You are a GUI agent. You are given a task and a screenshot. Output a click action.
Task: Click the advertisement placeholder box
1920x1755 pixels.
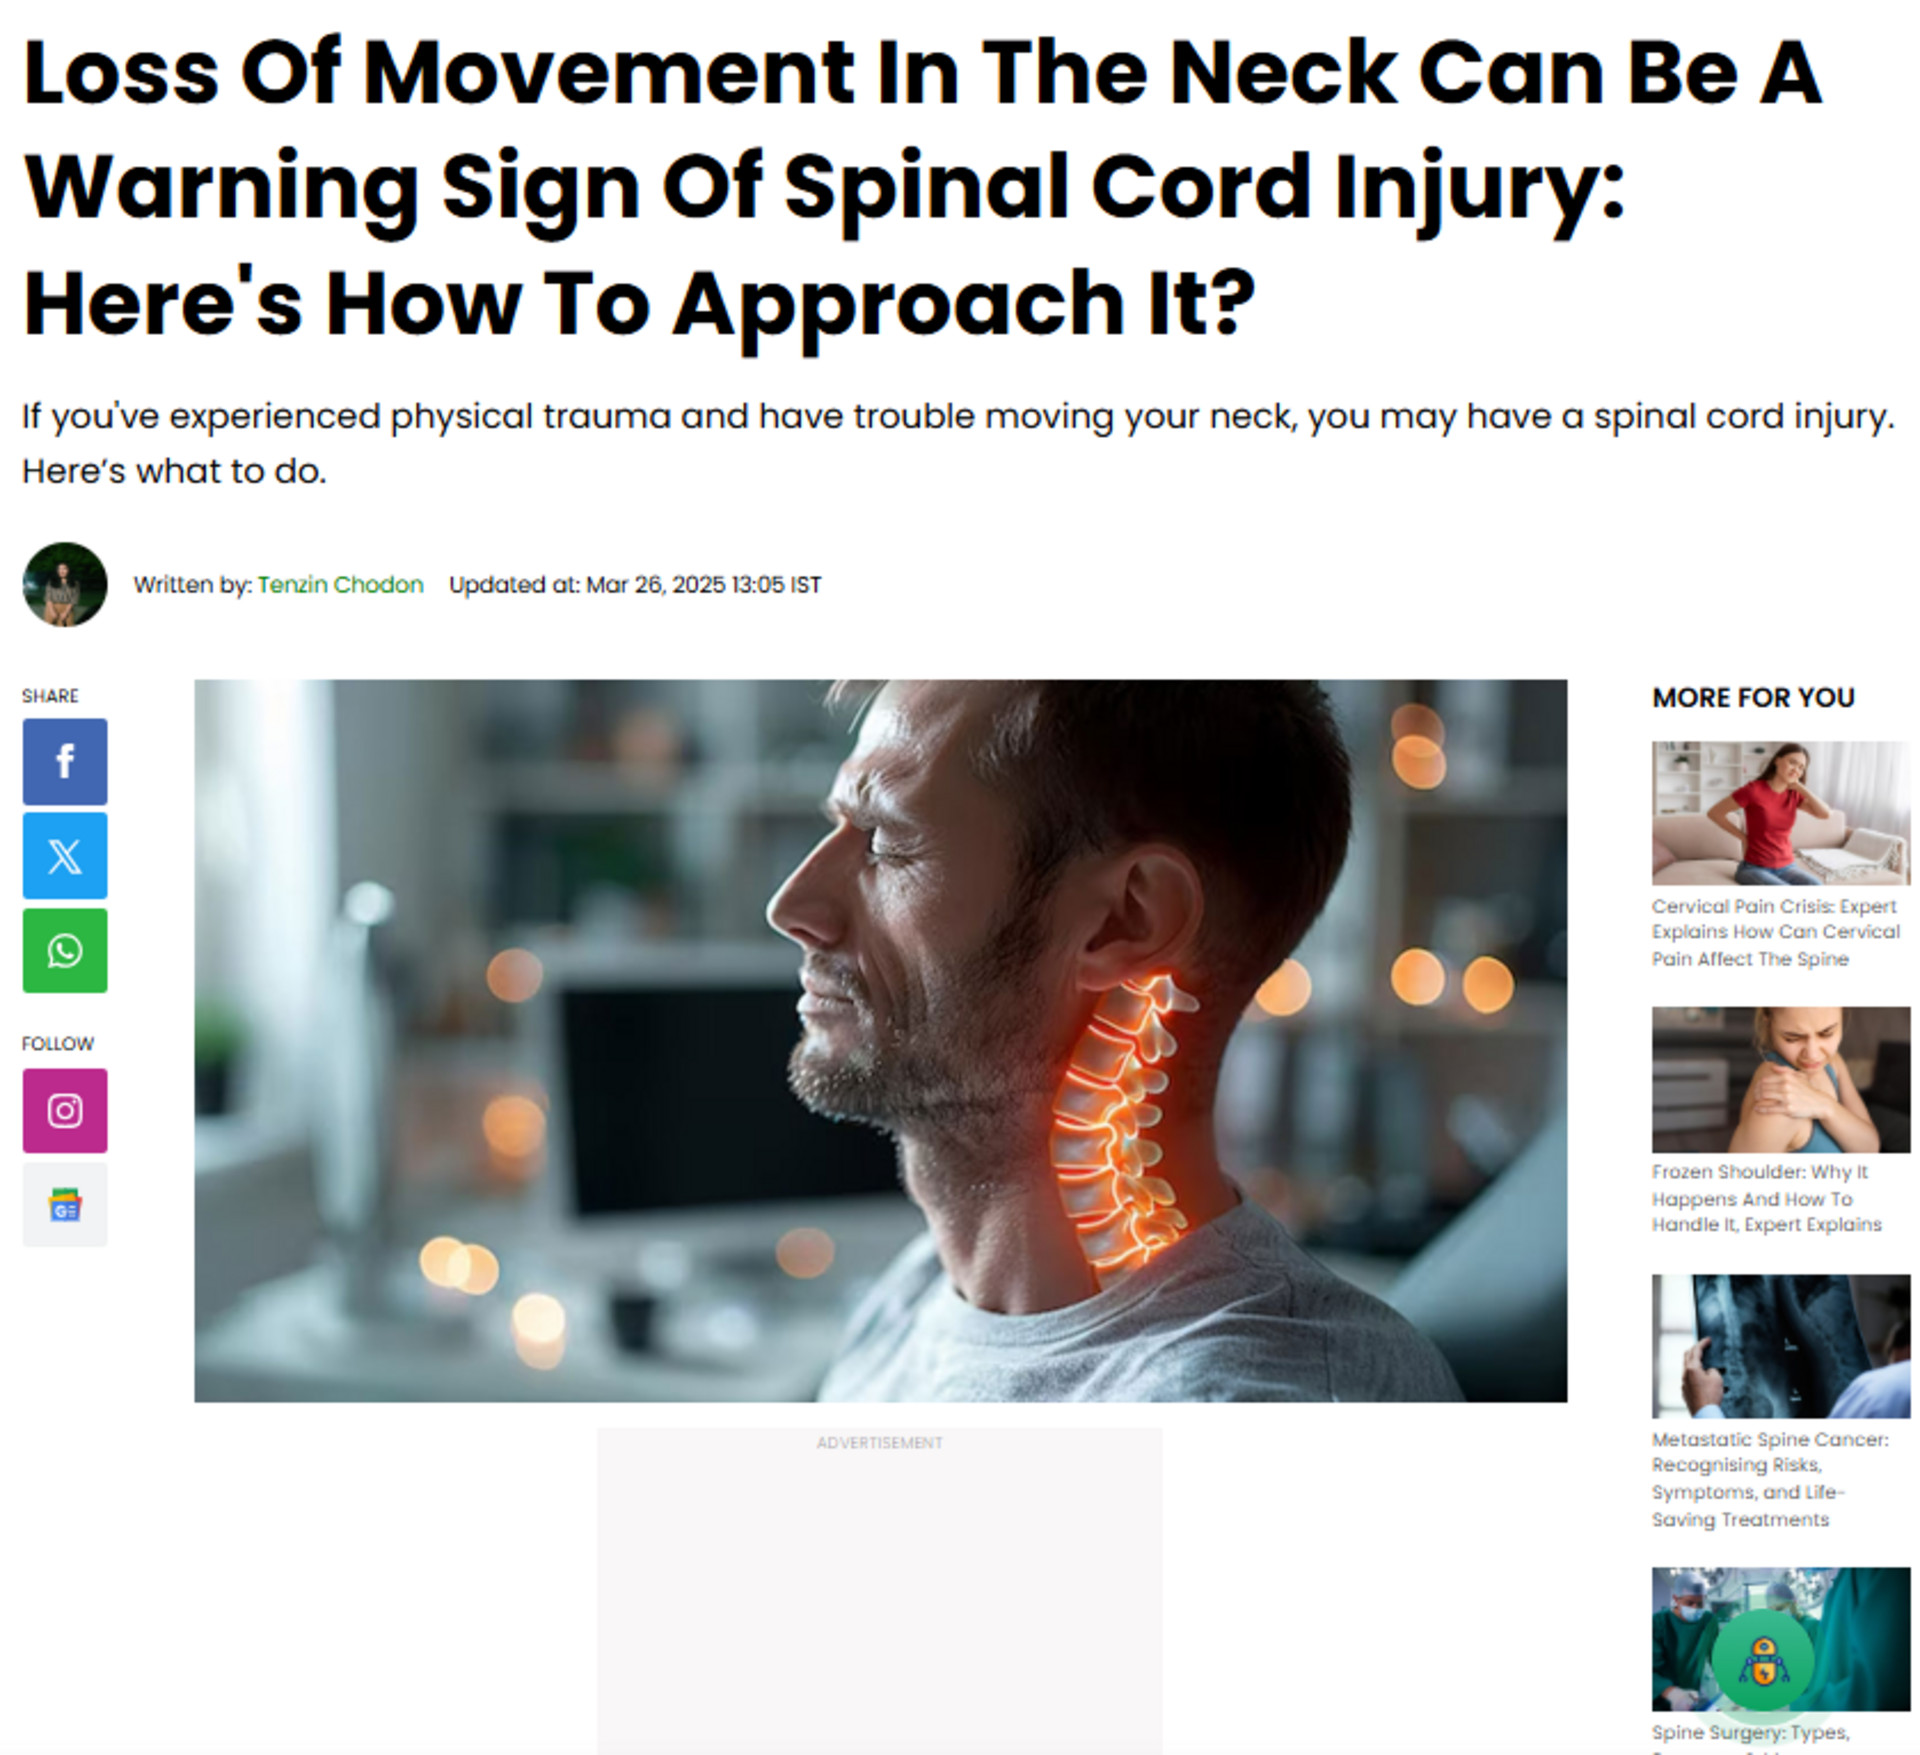coord(880,1590)
